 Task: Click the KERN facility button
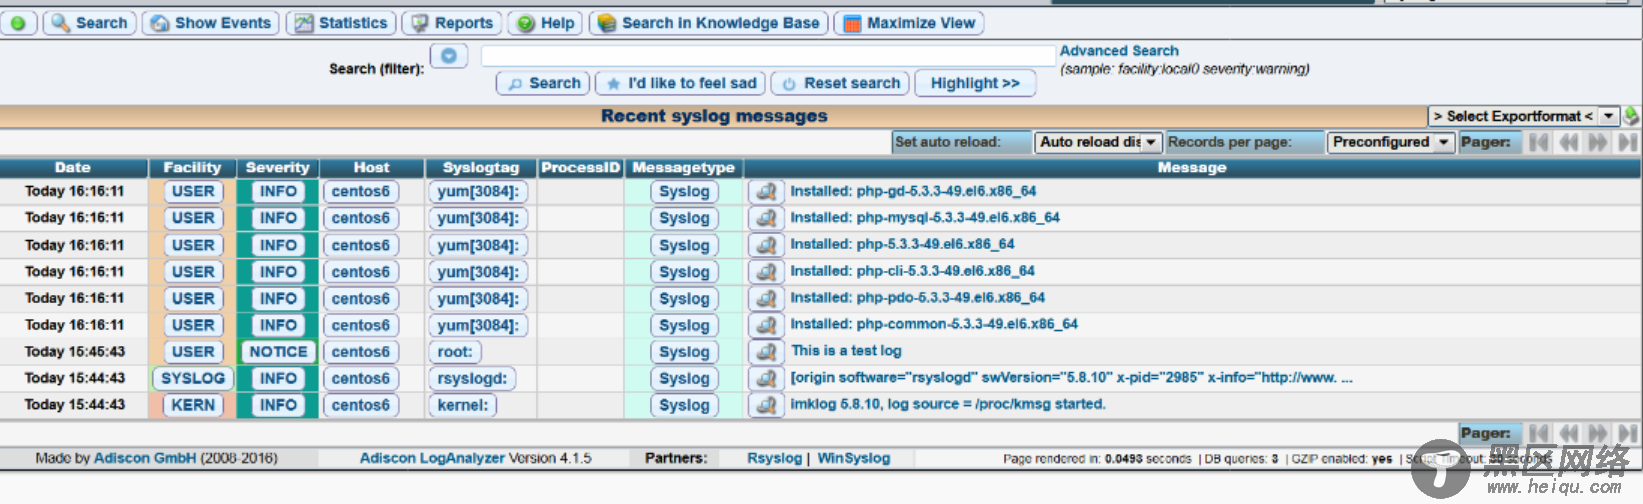193,405
